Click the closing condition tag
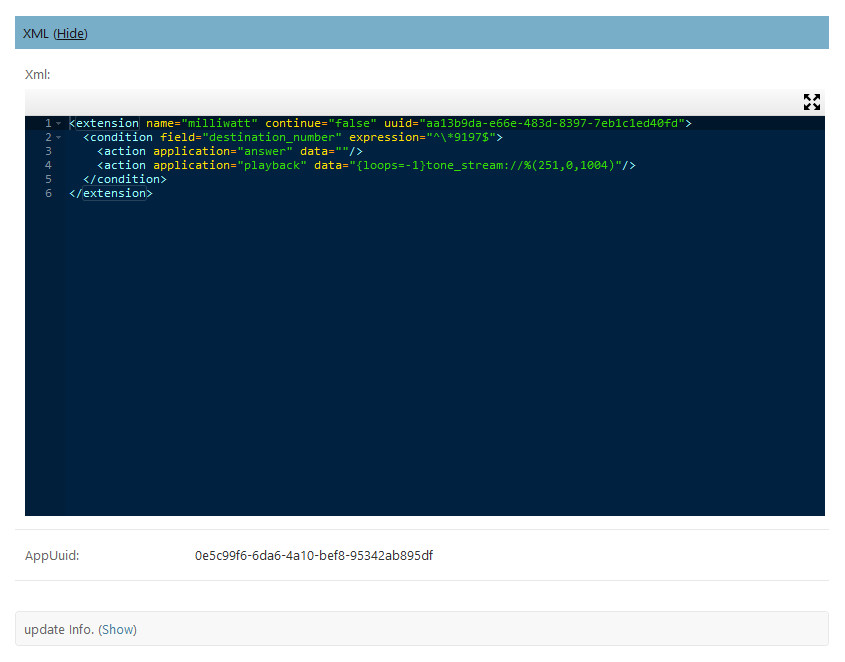Image resolution: width=845 pixels, height=662 pixels. [x=125, y=179]
